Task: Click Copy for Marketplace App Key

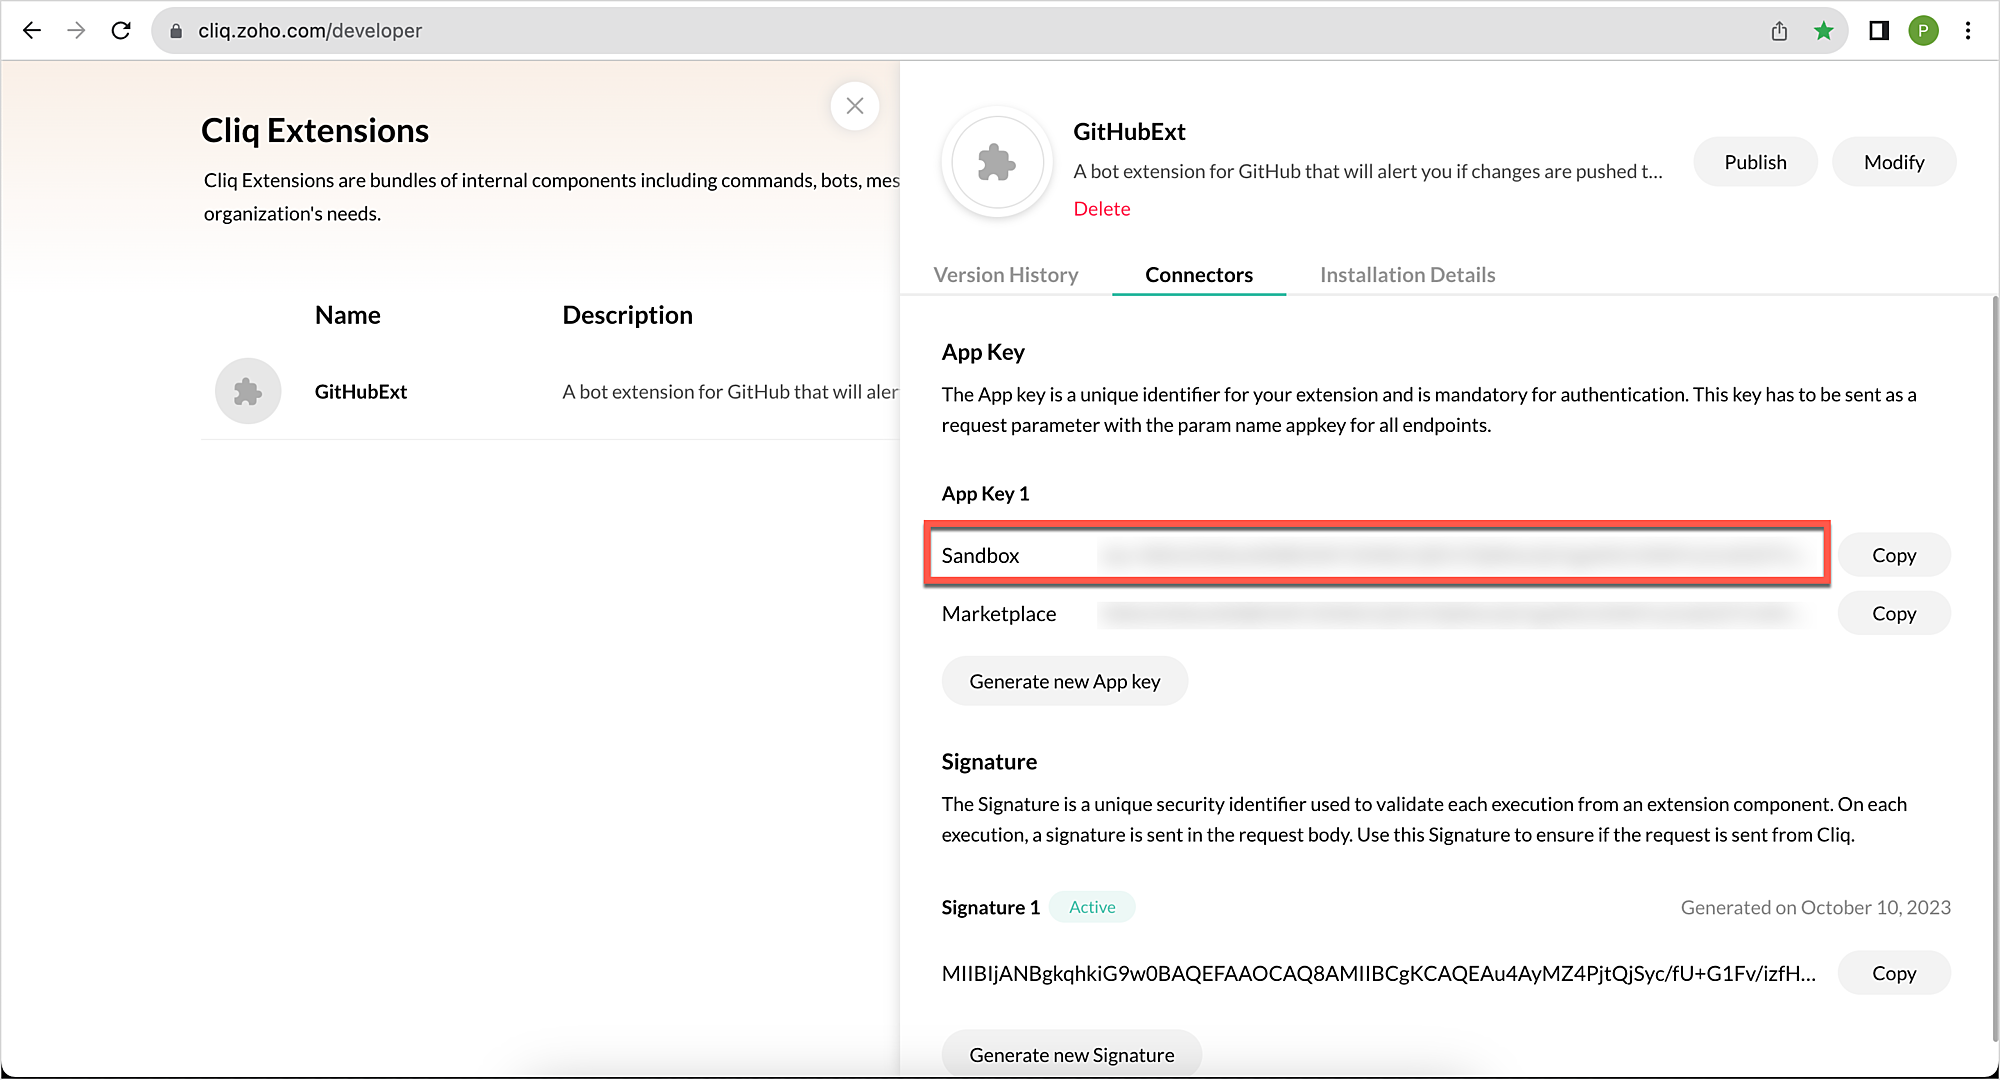Action: coord(1894,613)
